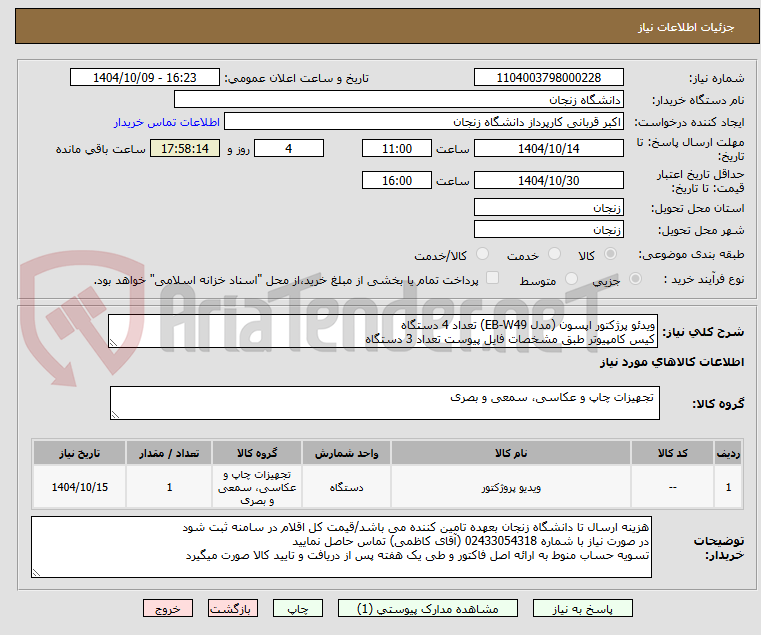Click the واحد شمارش column header
The width and height of the screenshot is (761, 635).
click(346, 453)
